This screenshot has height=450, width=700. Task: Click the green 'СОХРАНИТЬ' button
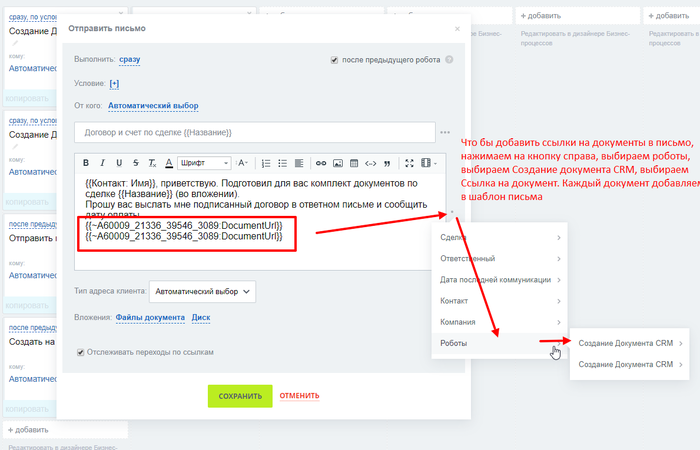pyautogui.click(x=240, y=396)
